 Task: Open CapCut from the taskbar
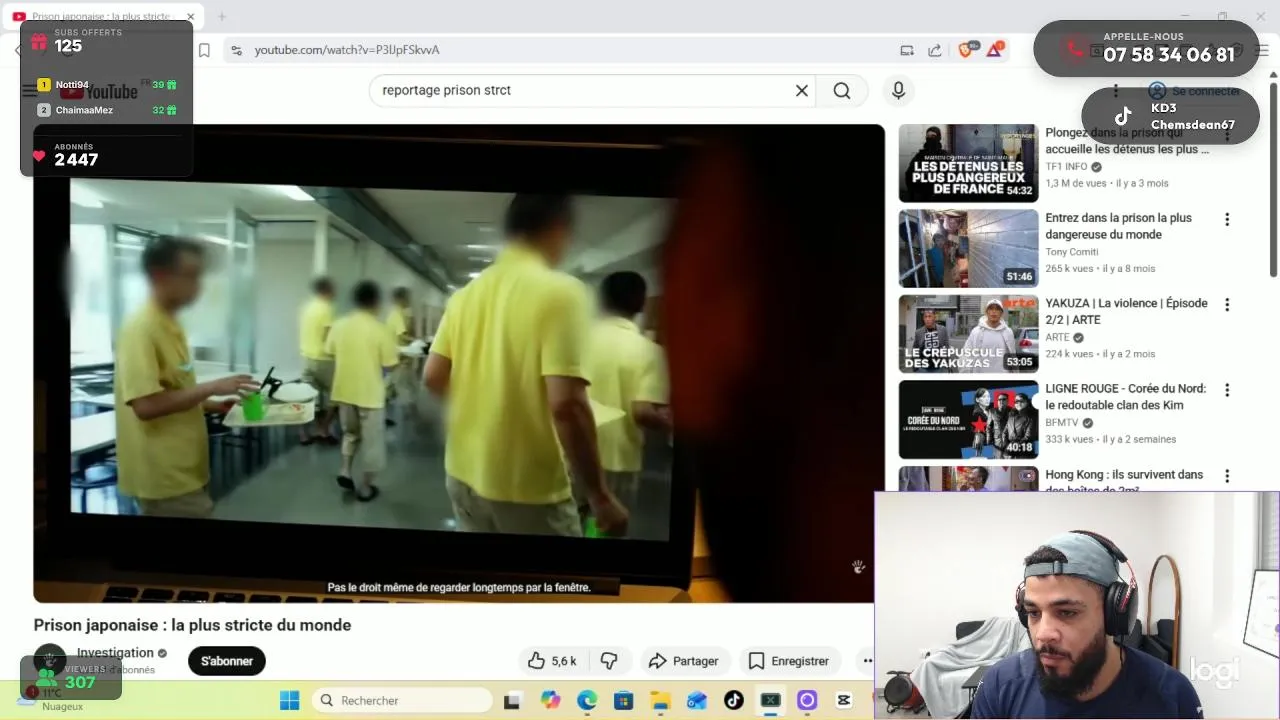coord(844,700)
